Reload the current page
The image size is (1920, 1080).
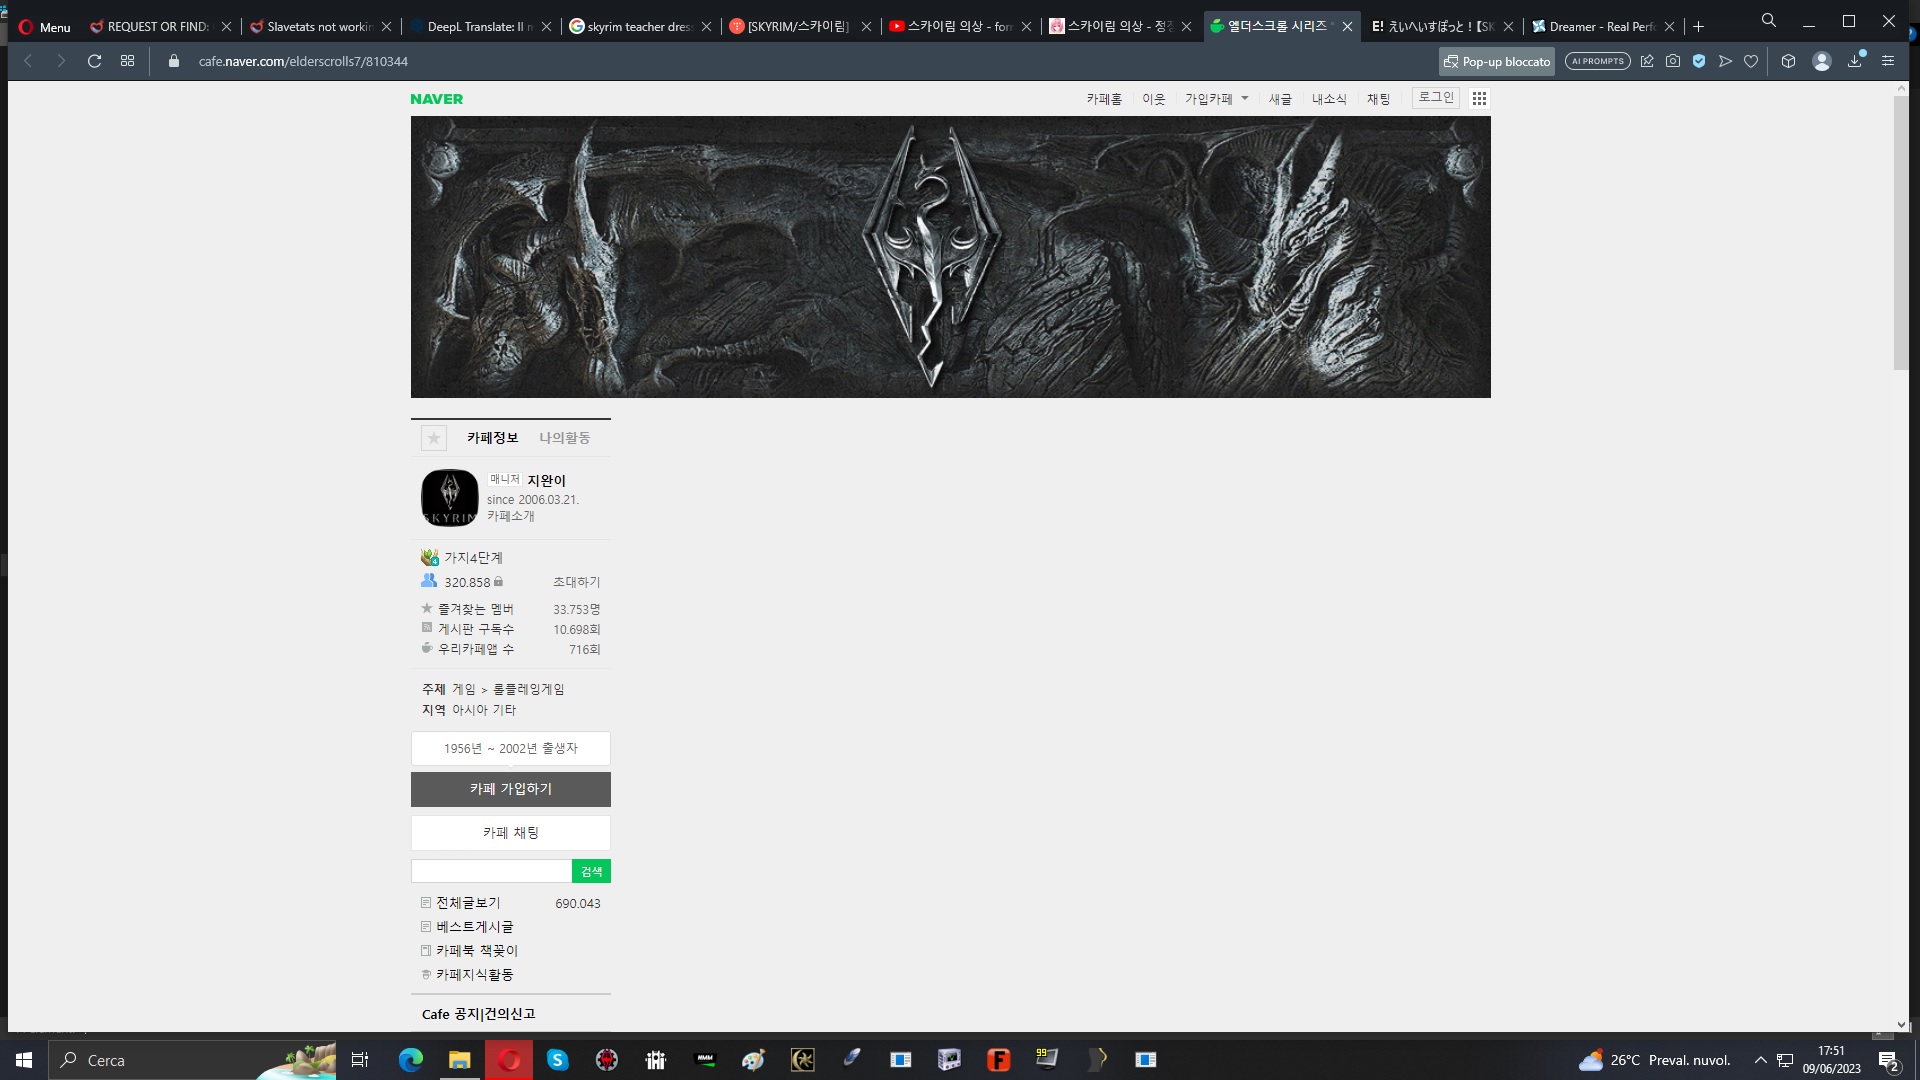click(94, 61)
